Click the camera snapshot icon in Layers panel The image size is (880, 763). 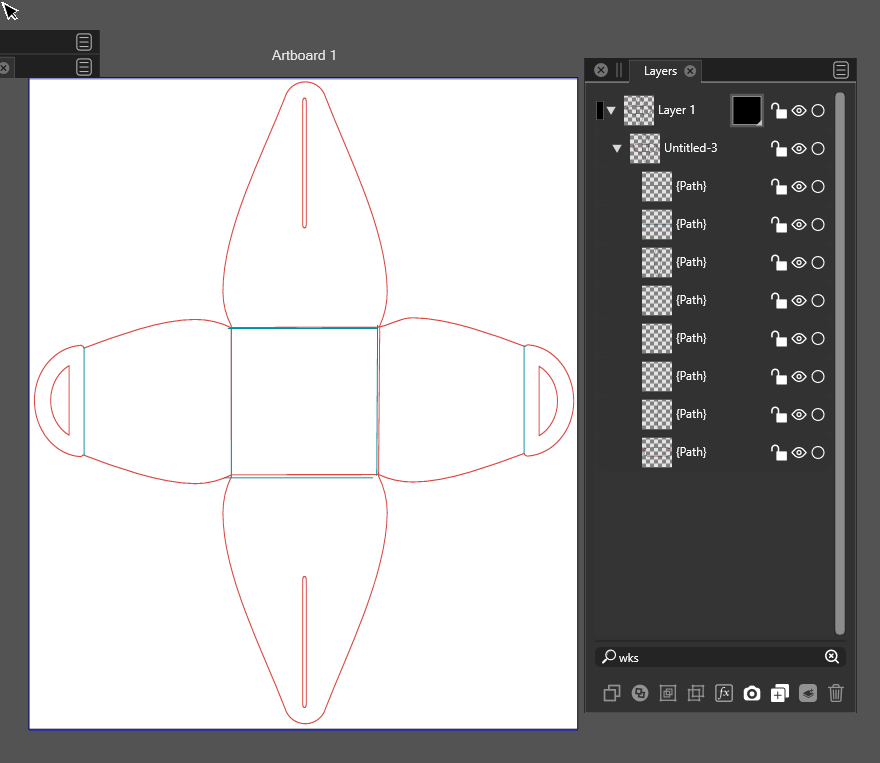pos(752,693)
